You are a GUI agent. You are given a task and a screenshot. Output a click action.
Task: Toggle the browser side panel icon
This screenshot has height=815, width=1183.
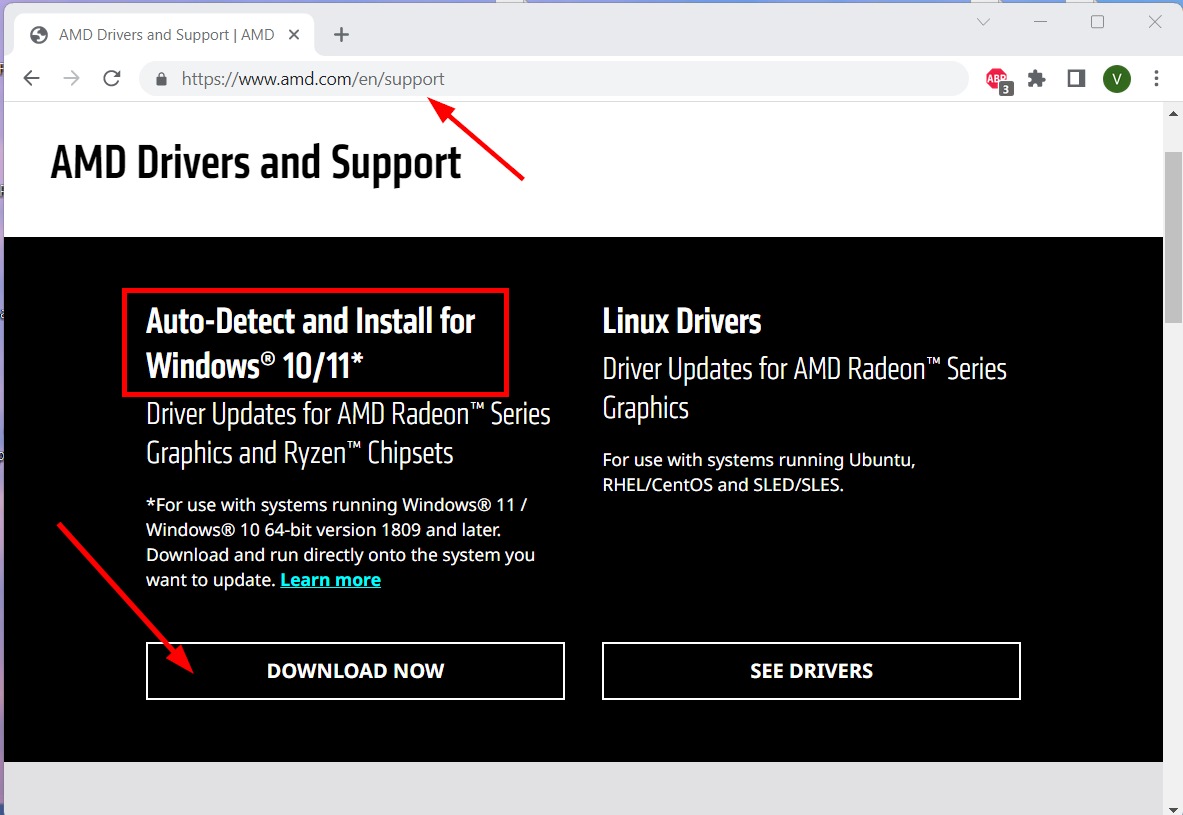click(x=1077, y=78)
